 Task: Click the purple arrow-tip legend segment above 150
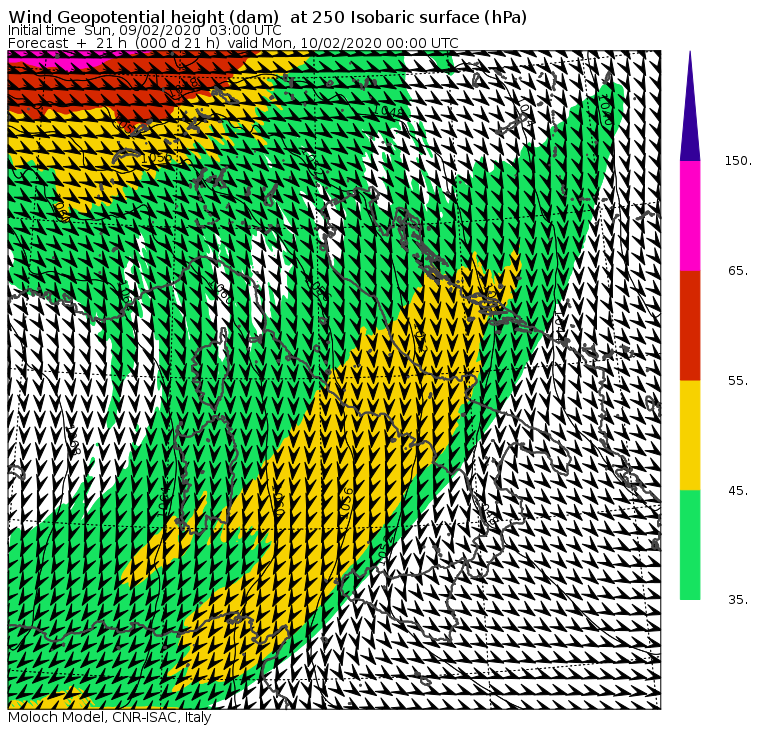pyautogui.click(x=690, y=106)
